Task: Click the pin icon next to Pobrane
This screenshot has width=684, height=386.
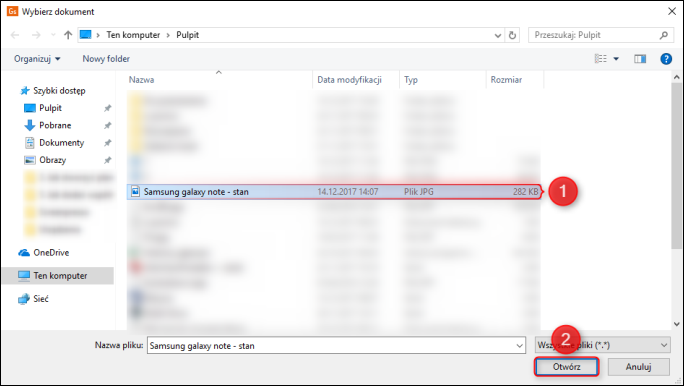Action: pos(107,126)
